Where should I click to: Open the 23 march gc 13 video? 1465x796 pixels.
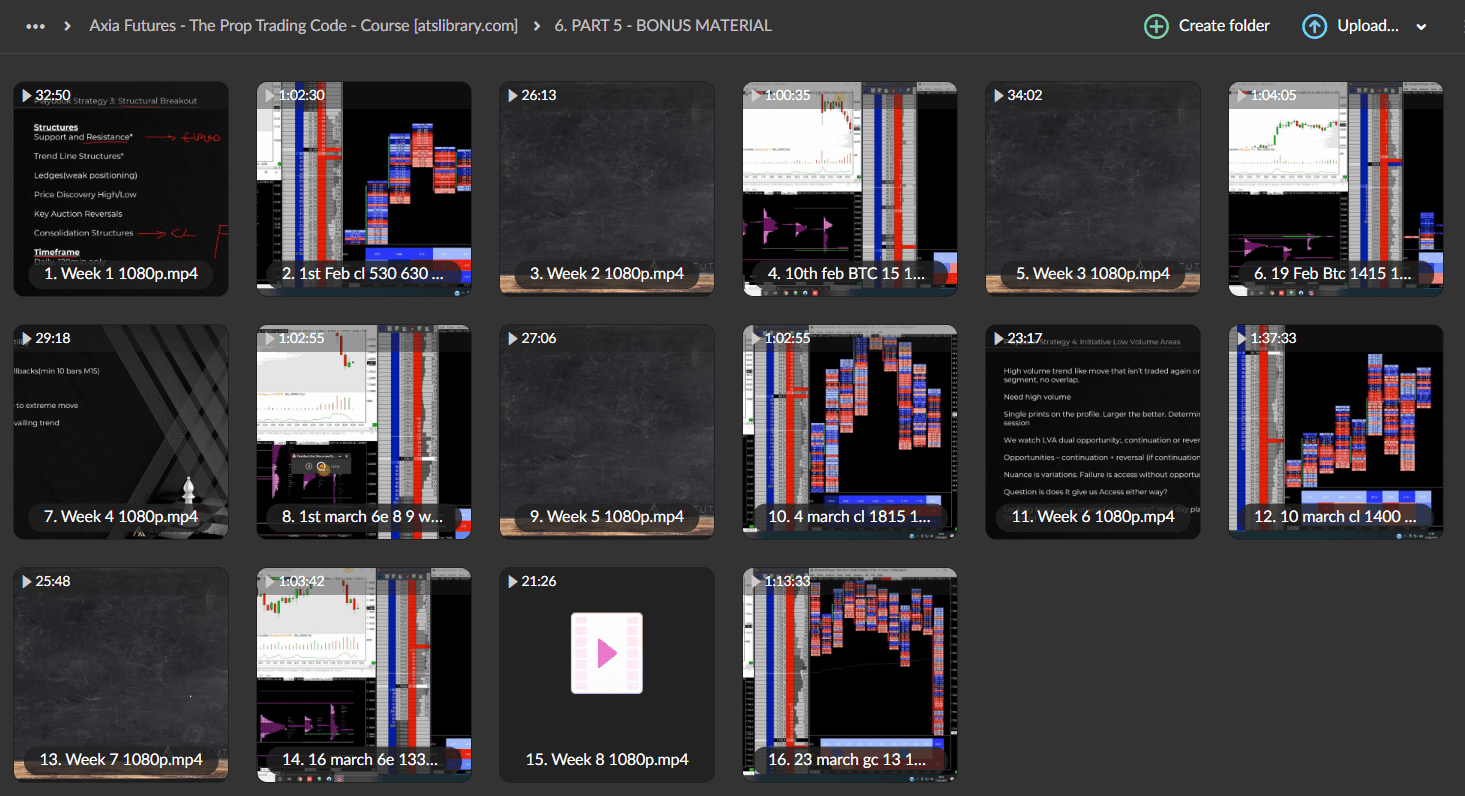[x=850, y=674]
